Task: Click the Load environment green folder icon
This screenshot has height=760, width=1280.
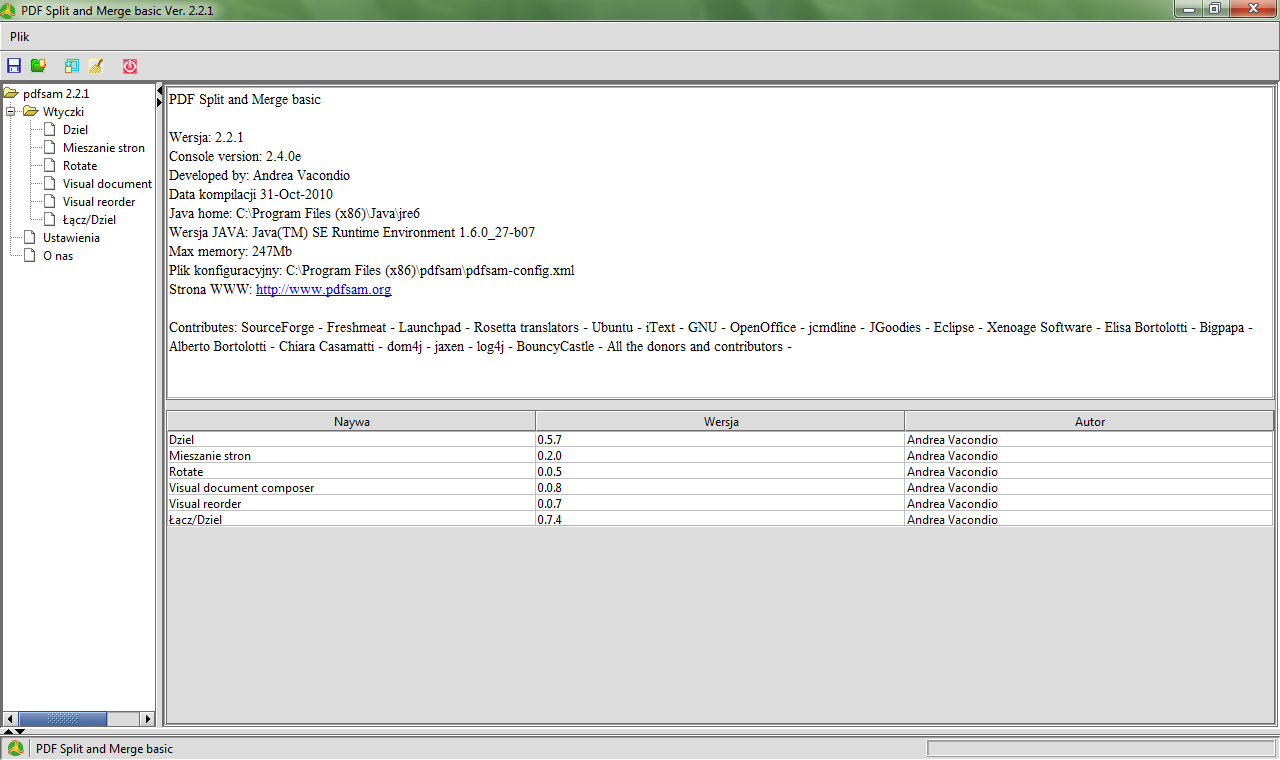Action: pyautogui.click(x=38, y=66)
